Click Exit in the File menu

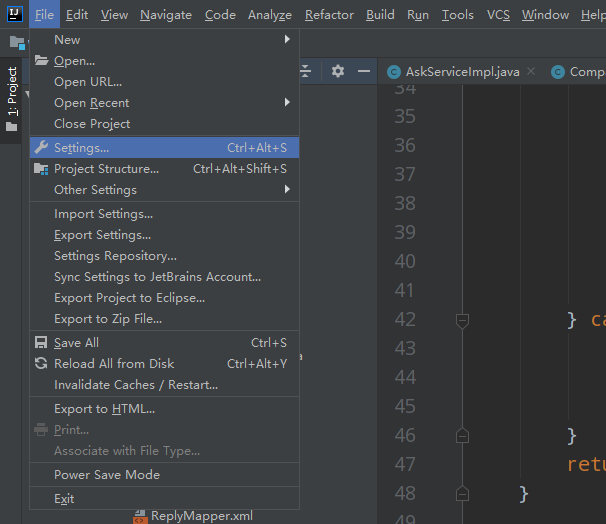(x=164, y=498)
